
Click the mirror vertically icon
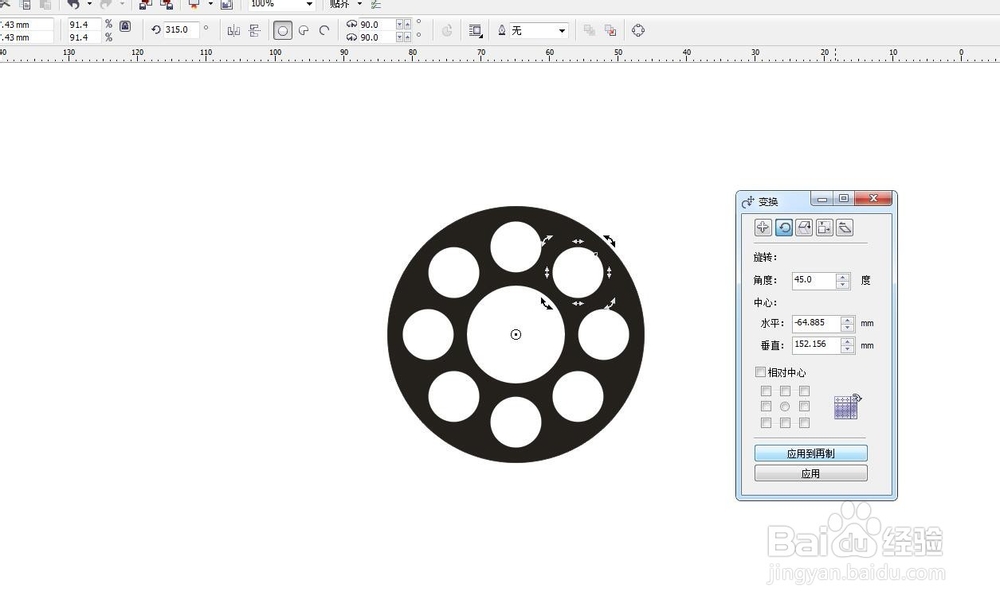254,30
